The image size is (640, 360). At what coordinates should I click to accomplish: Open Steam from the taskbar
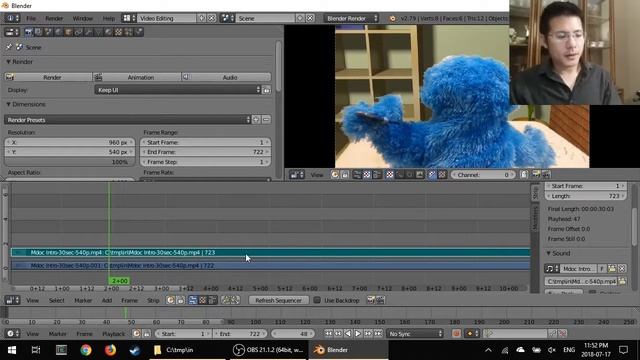pyautogui.click(x=135, y=350)
